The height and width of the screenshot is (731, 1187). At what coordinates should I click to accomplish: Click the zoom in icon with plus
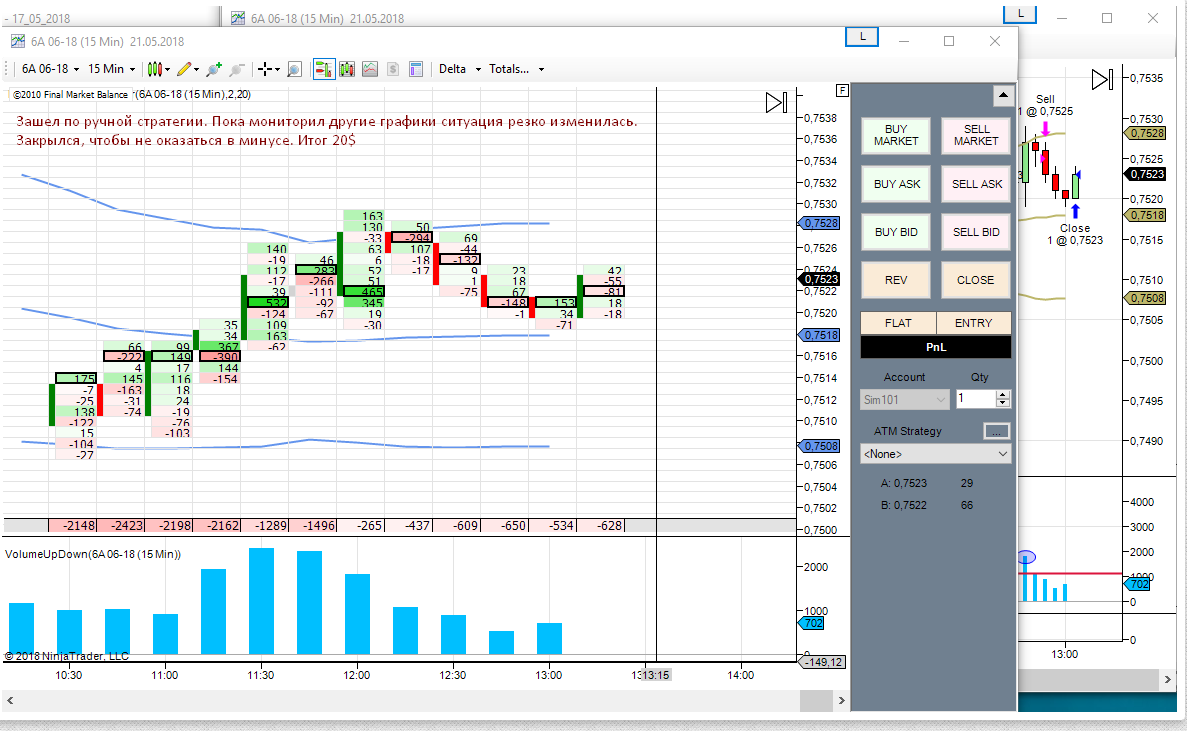click(214, 69)
